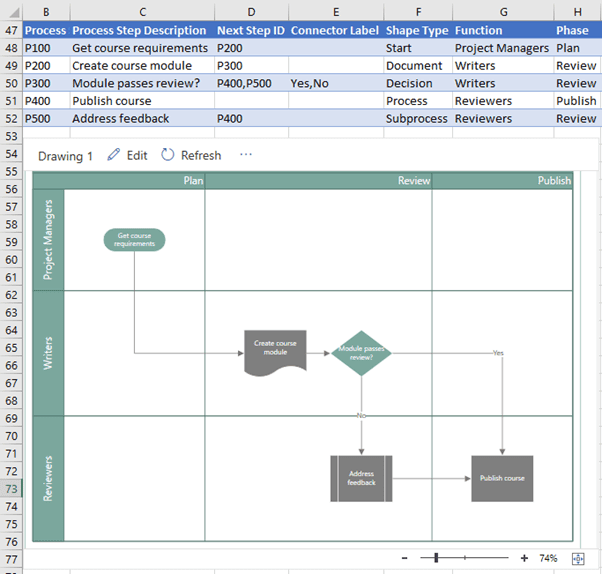Click the Reviewers swimlane label
Viewport: 602px width, 574px height.
pos(48,478)
